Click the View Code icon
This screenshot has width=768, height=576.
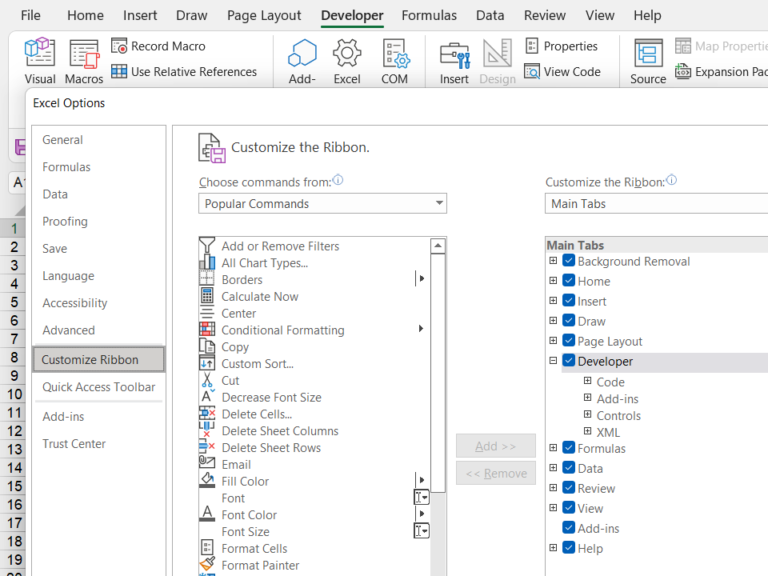[x=532, y=72]
